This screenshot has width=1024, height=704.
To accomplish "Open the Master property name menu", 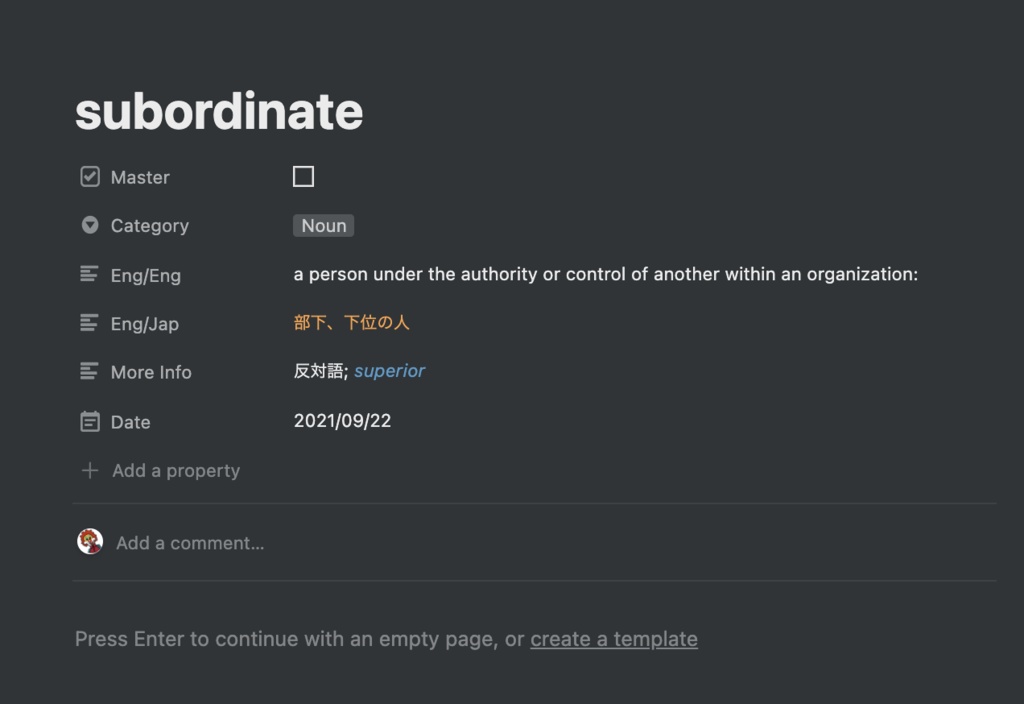I will pos(140,178).
